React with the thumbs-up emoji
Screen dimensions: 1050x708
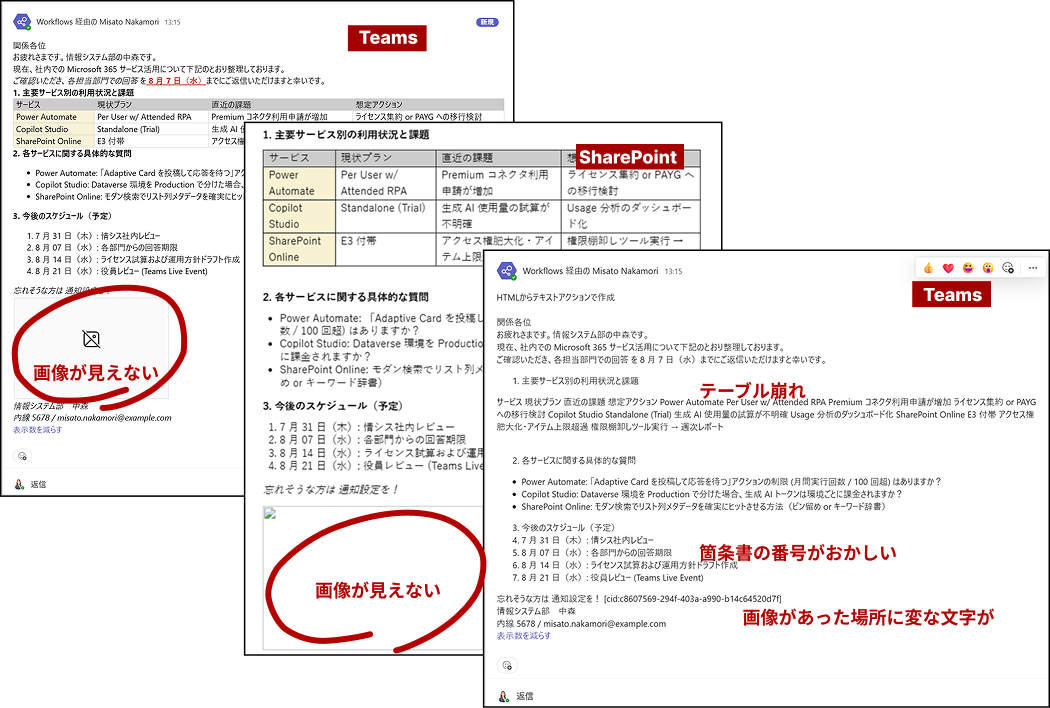pos(928,268)
